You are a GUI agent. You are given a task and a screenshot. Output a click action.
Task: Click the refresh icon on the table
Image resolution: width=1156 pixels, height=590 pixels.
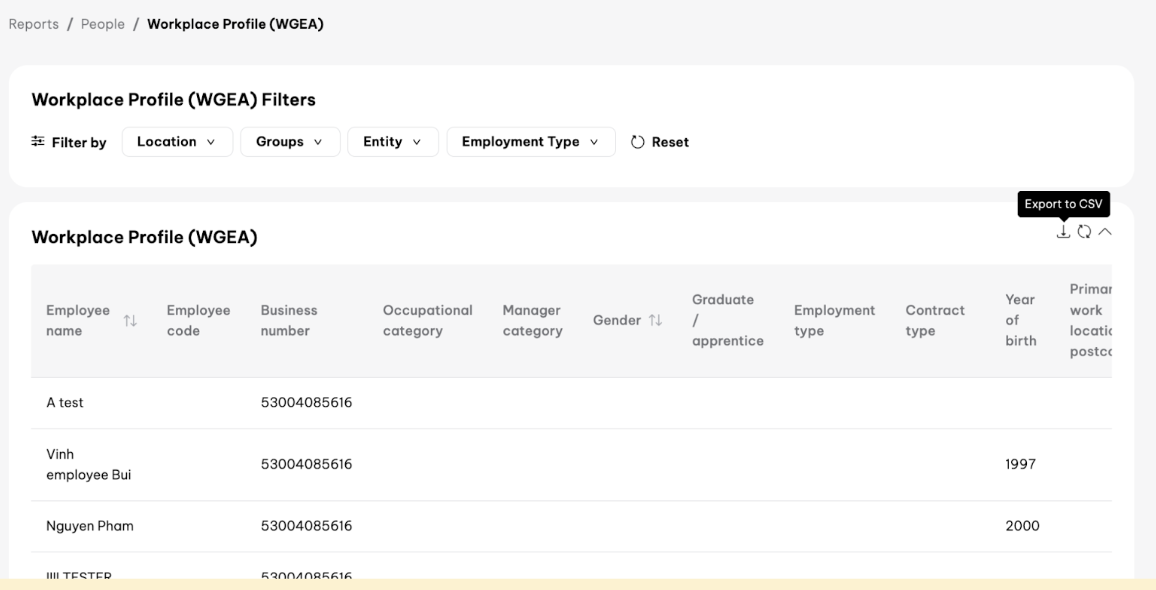tap(1084, 231)
